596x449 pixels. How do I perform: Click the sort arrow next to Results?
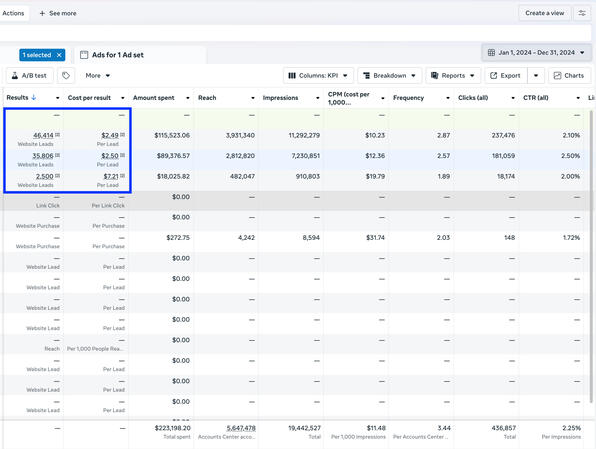[34, 97]
